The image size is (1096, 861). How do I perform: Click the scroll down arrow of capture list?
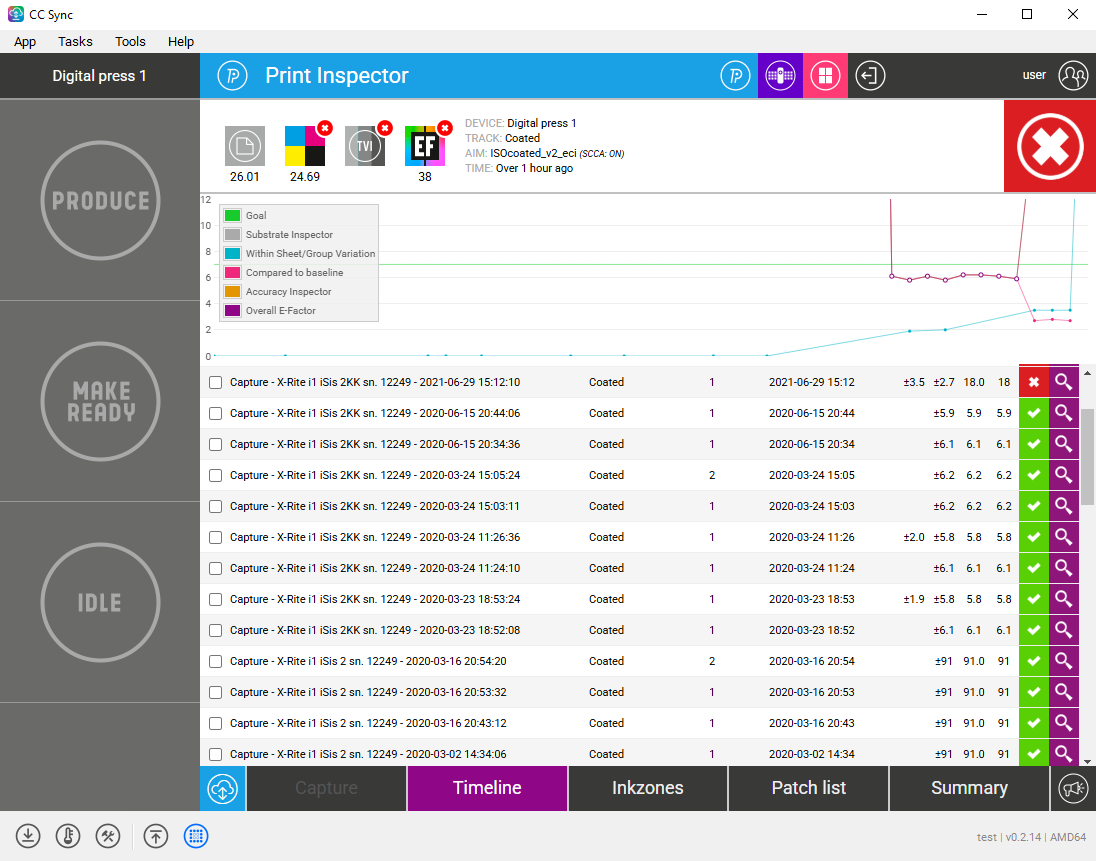1087,761
